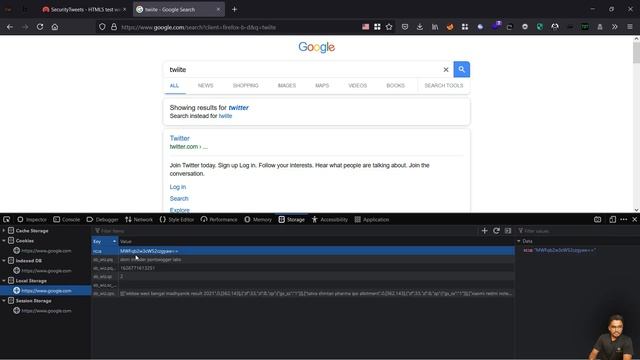Viewport: 640px width, 360px height.
Task: Select google.com under Local Storage
Action: pyautogui.click(x=46, y=291)
